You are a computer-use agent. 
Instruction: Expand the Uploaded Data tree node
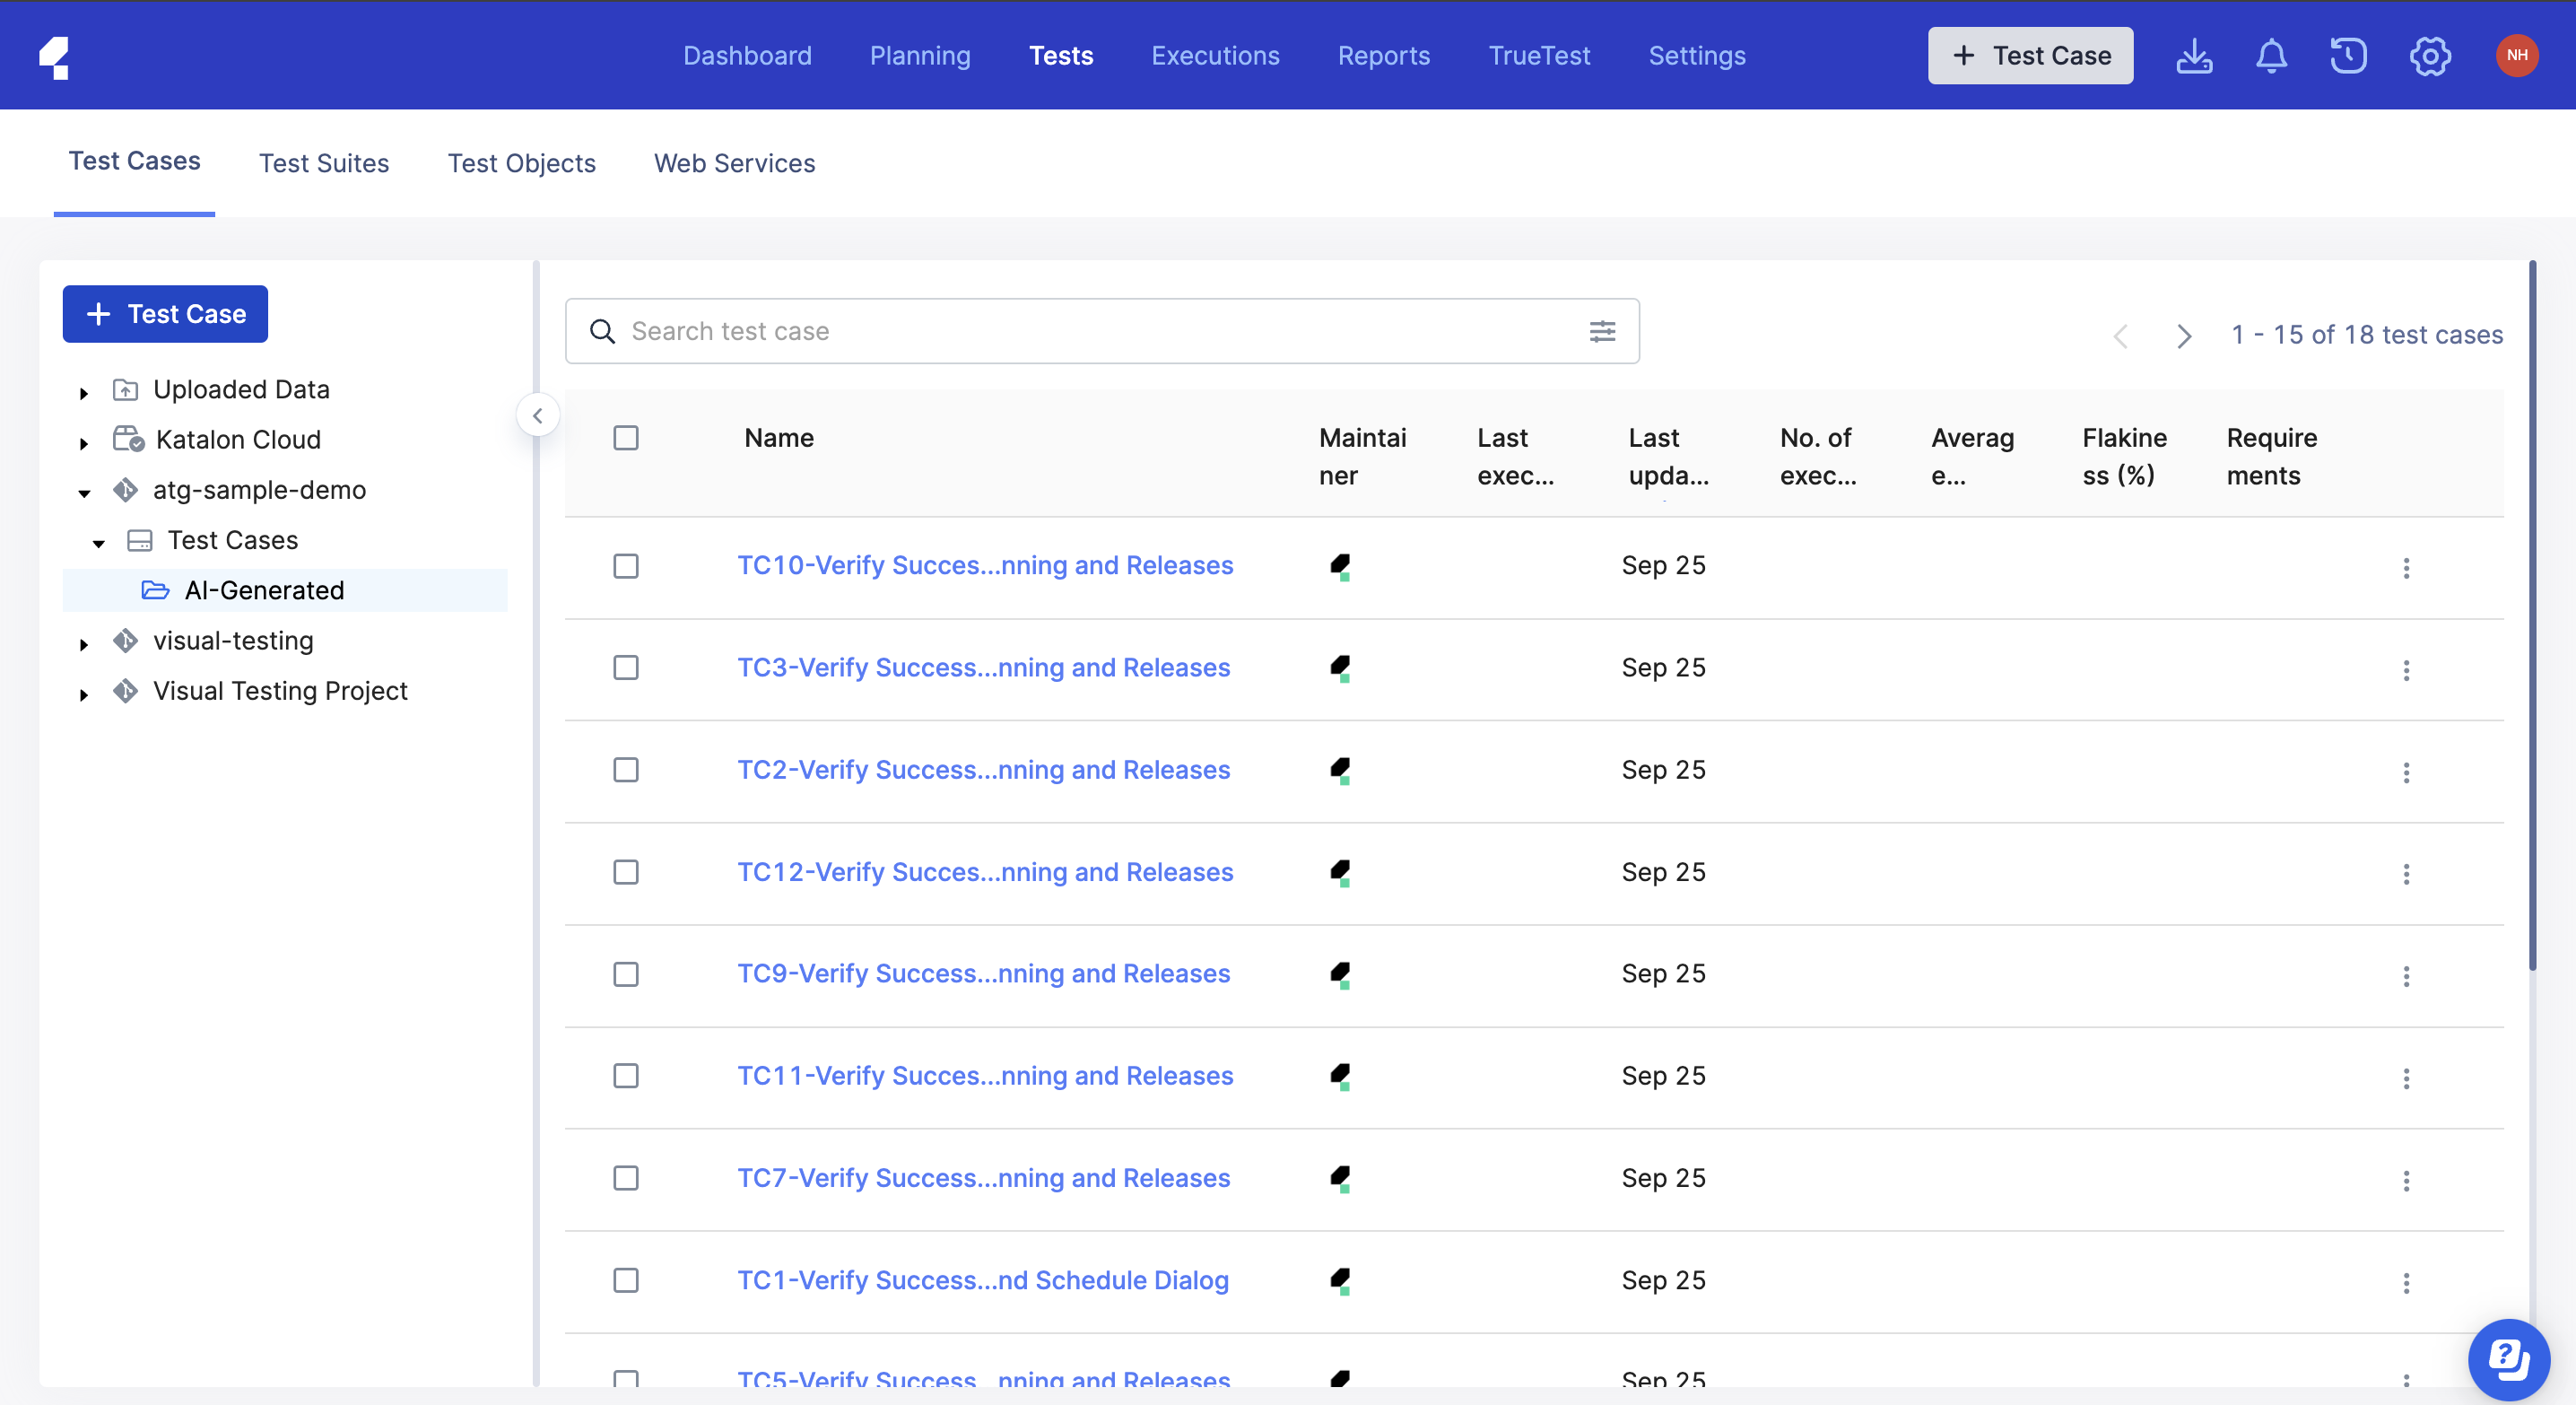84,392
